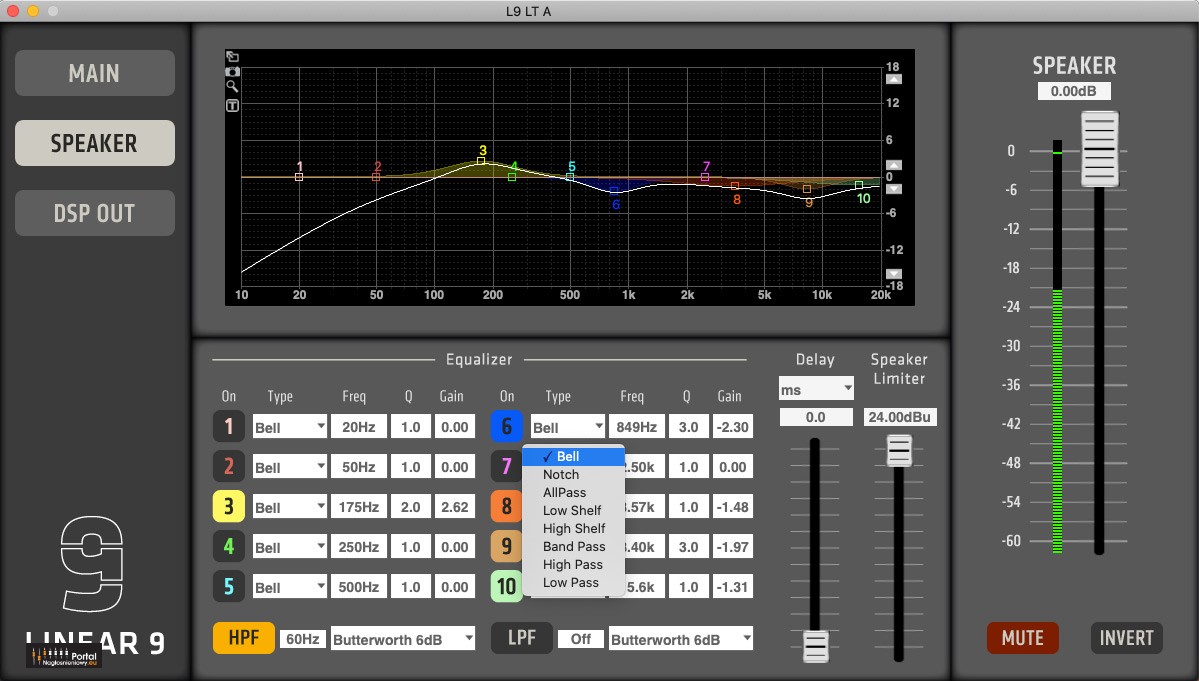Image resolution: width=1199 pixels, height=681 pixels.
Task: Open the delay units ms dropdown
Action: click(x=816, y=388)
